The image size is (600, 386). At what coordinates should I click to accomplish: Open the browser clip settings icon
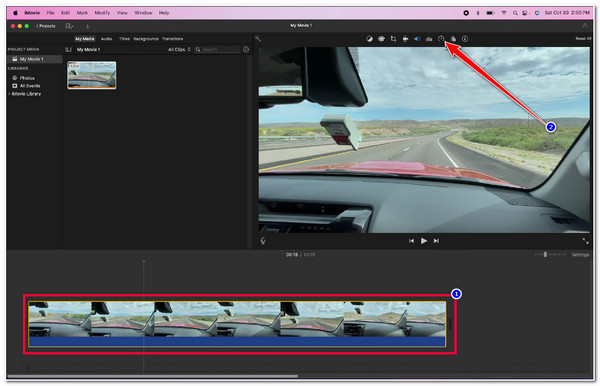246,49
